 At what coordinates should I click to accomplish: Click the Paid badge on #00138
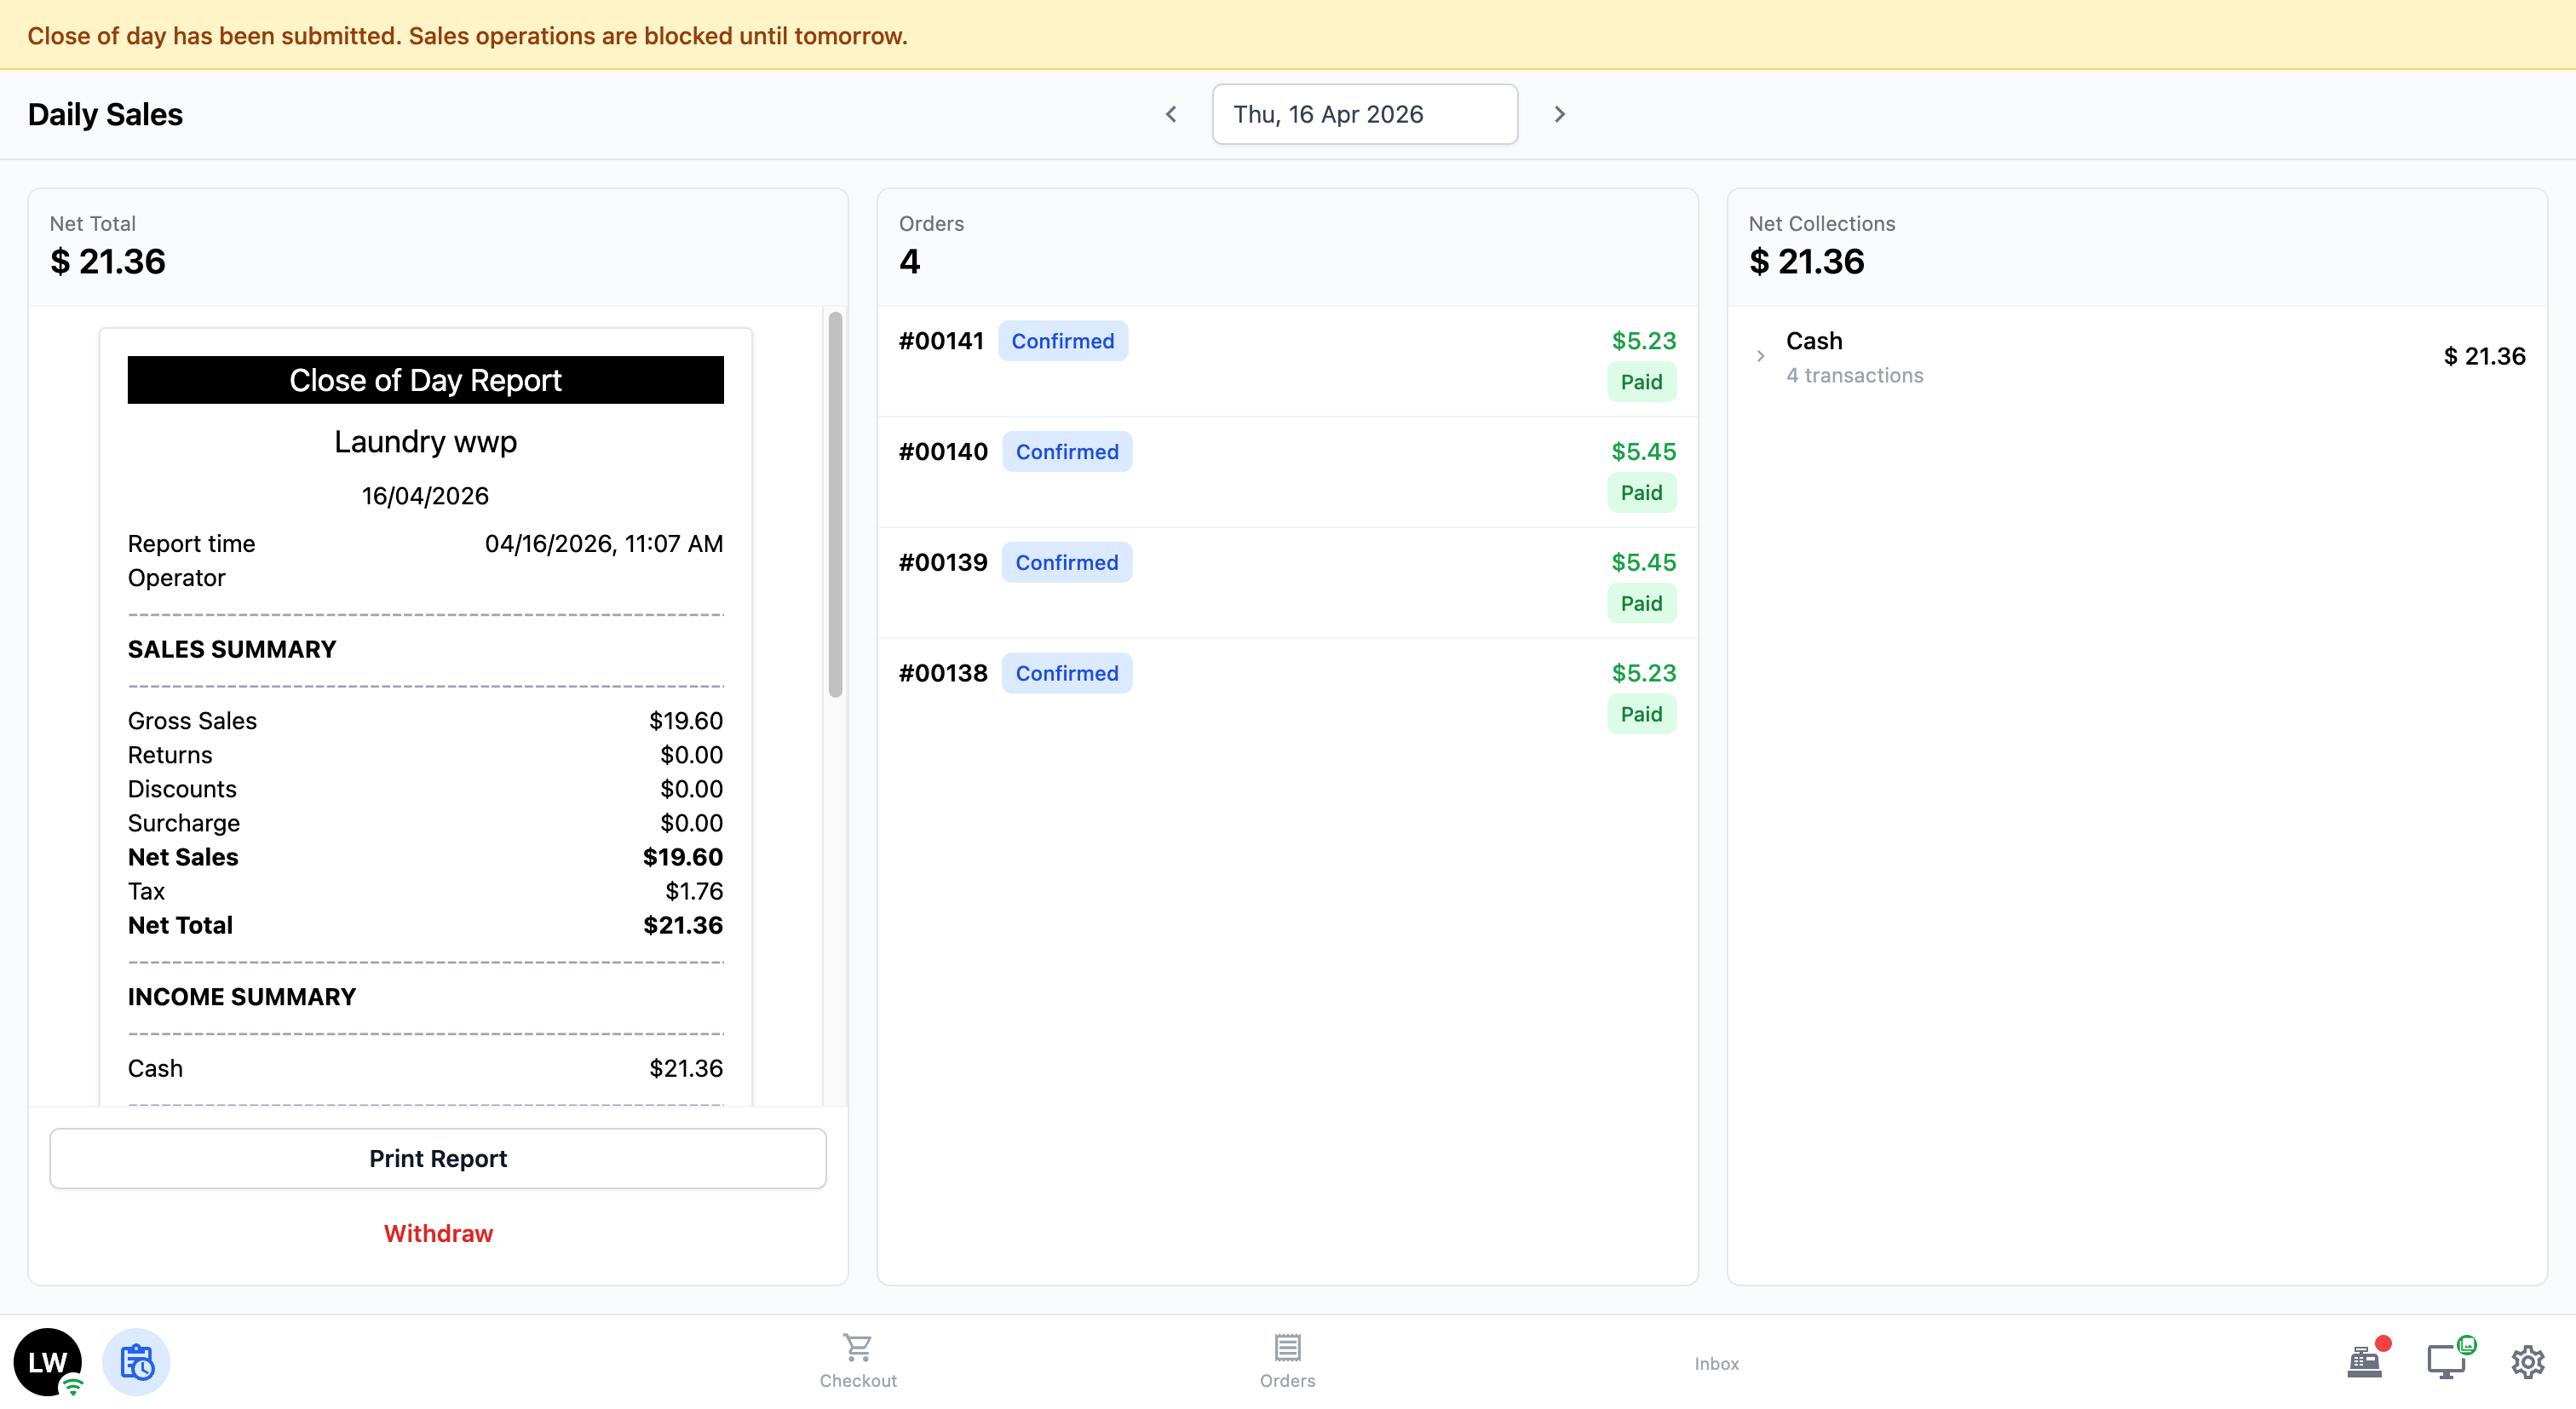coord(1641,714)
